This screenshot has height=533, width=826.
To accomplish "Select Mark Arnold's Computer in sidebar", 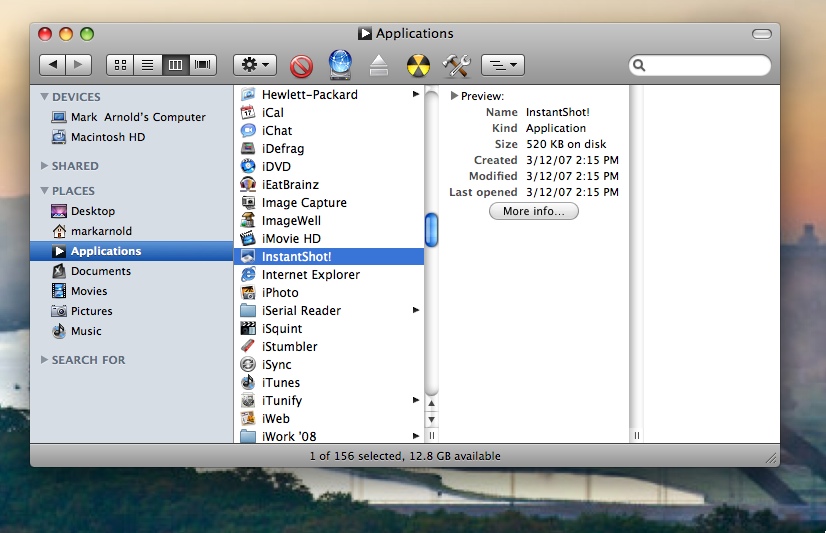I will click(131, 117).
